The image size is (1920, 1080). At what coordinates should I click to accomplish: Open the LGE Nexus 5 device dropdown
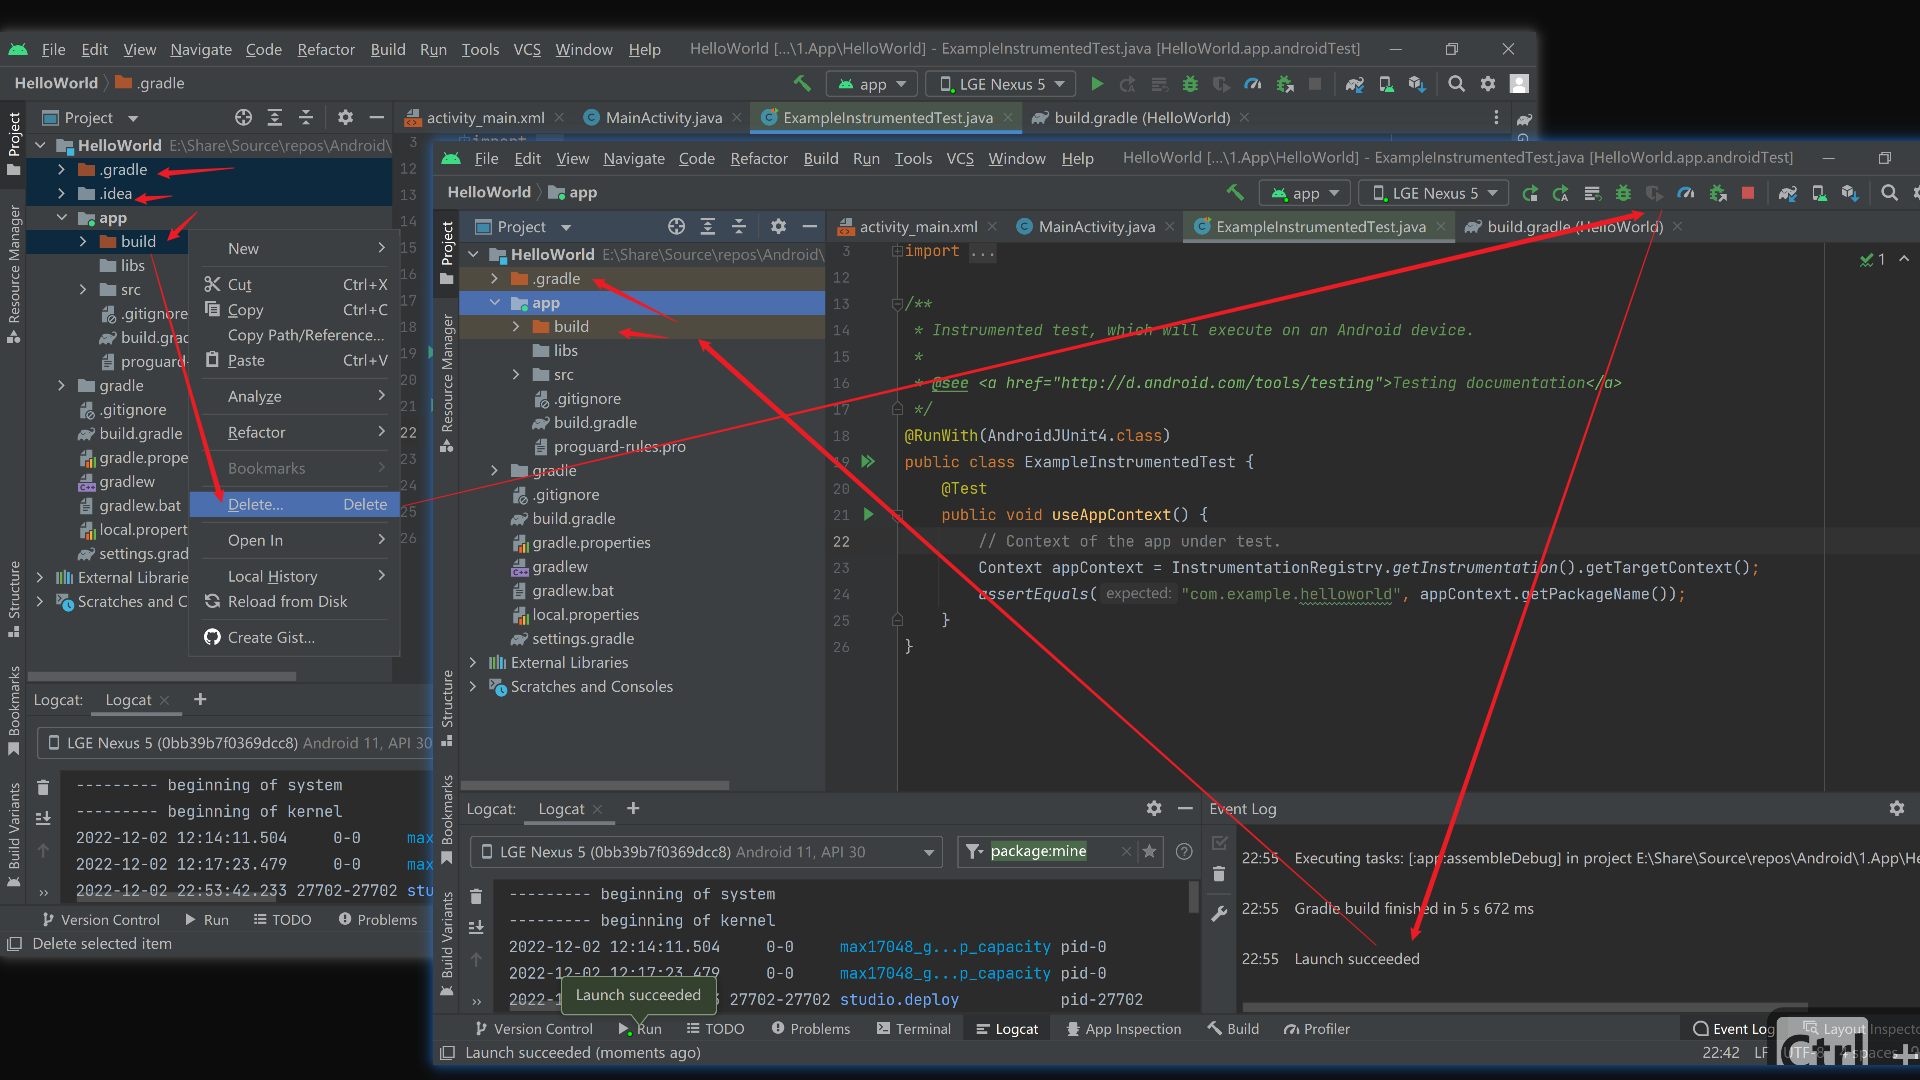tap(1433, 193)
